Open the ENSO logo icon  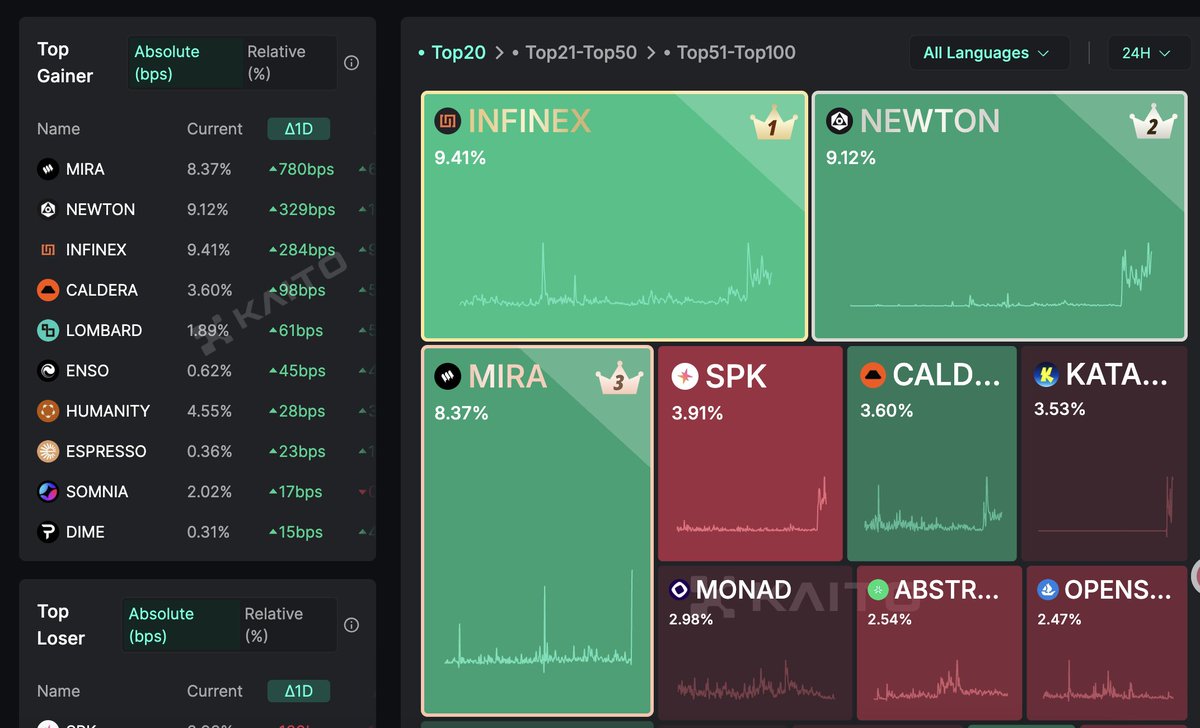click(48, 371)
